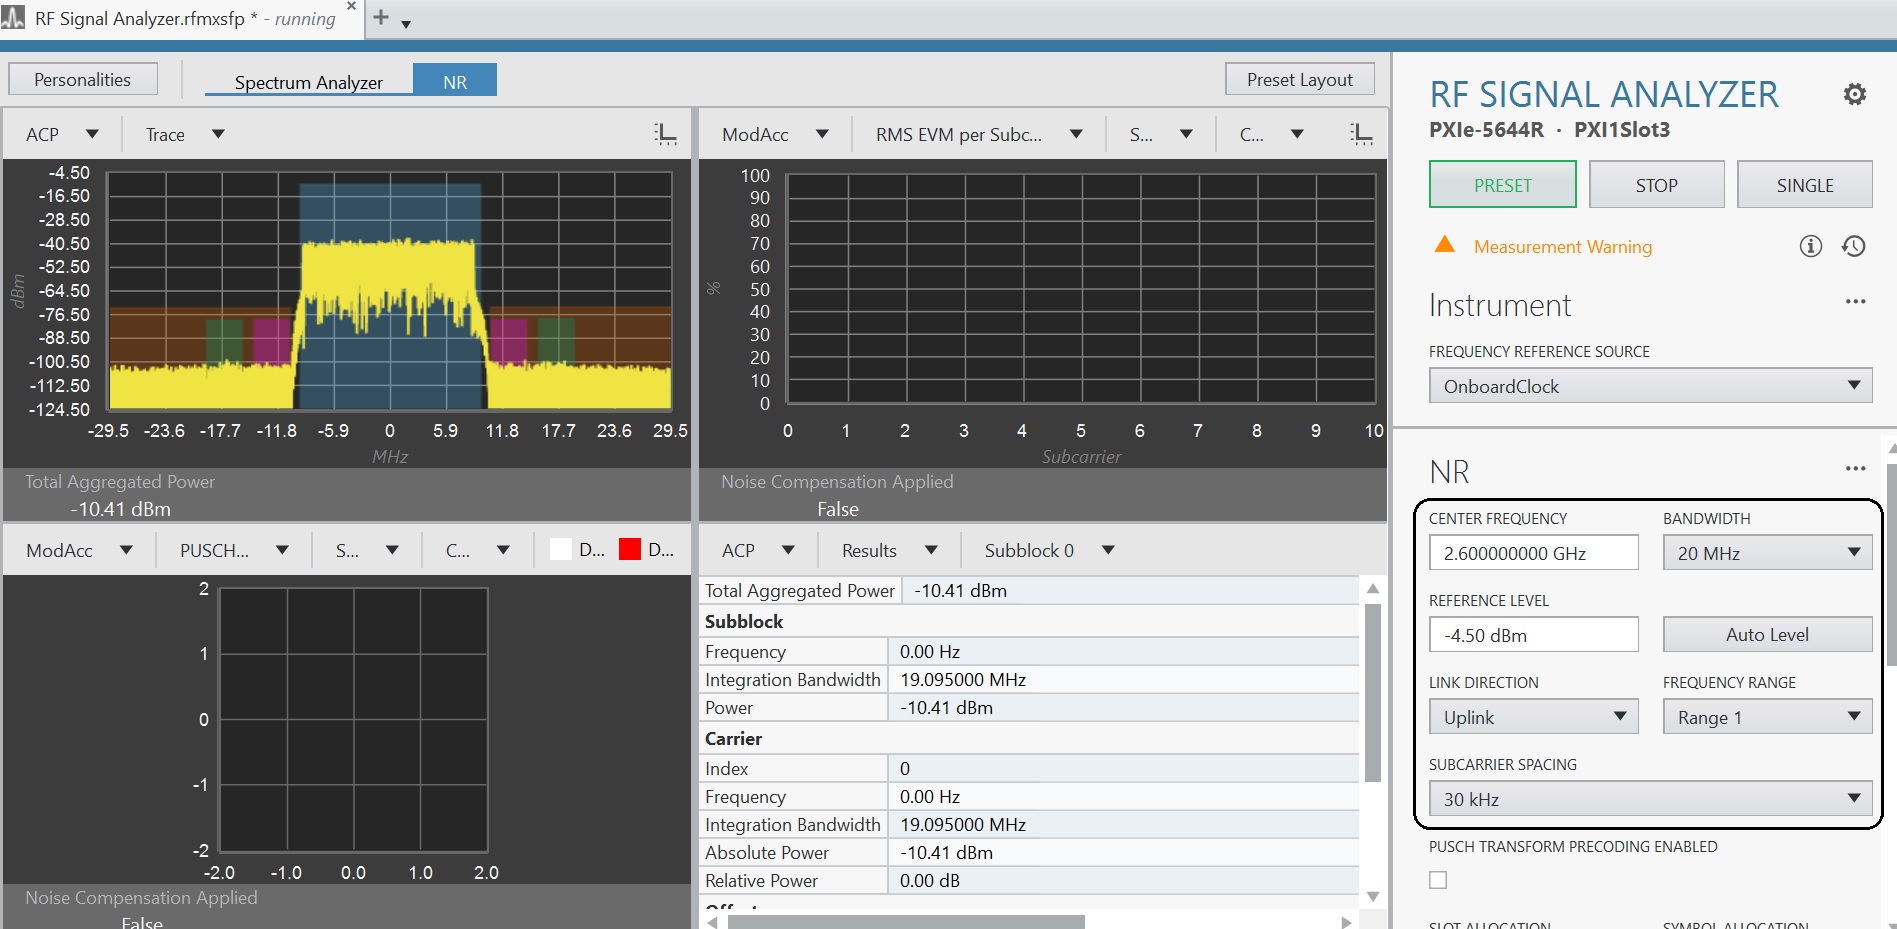Toggle the red D... legend swatch
The image size is (1897, 929).
(x=630, y=549)
